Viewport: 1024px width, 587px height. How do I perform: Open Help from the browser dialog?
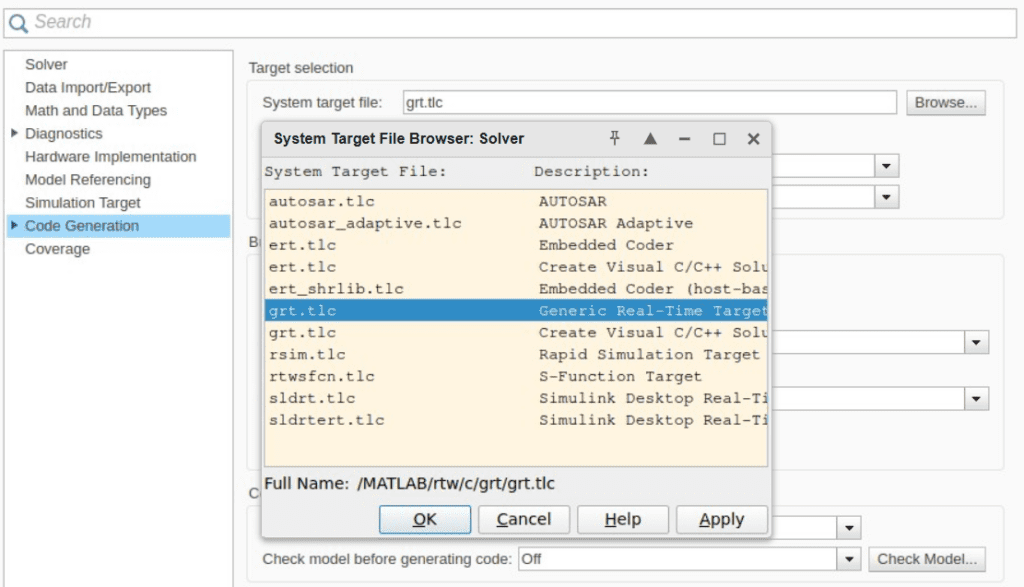622,519
